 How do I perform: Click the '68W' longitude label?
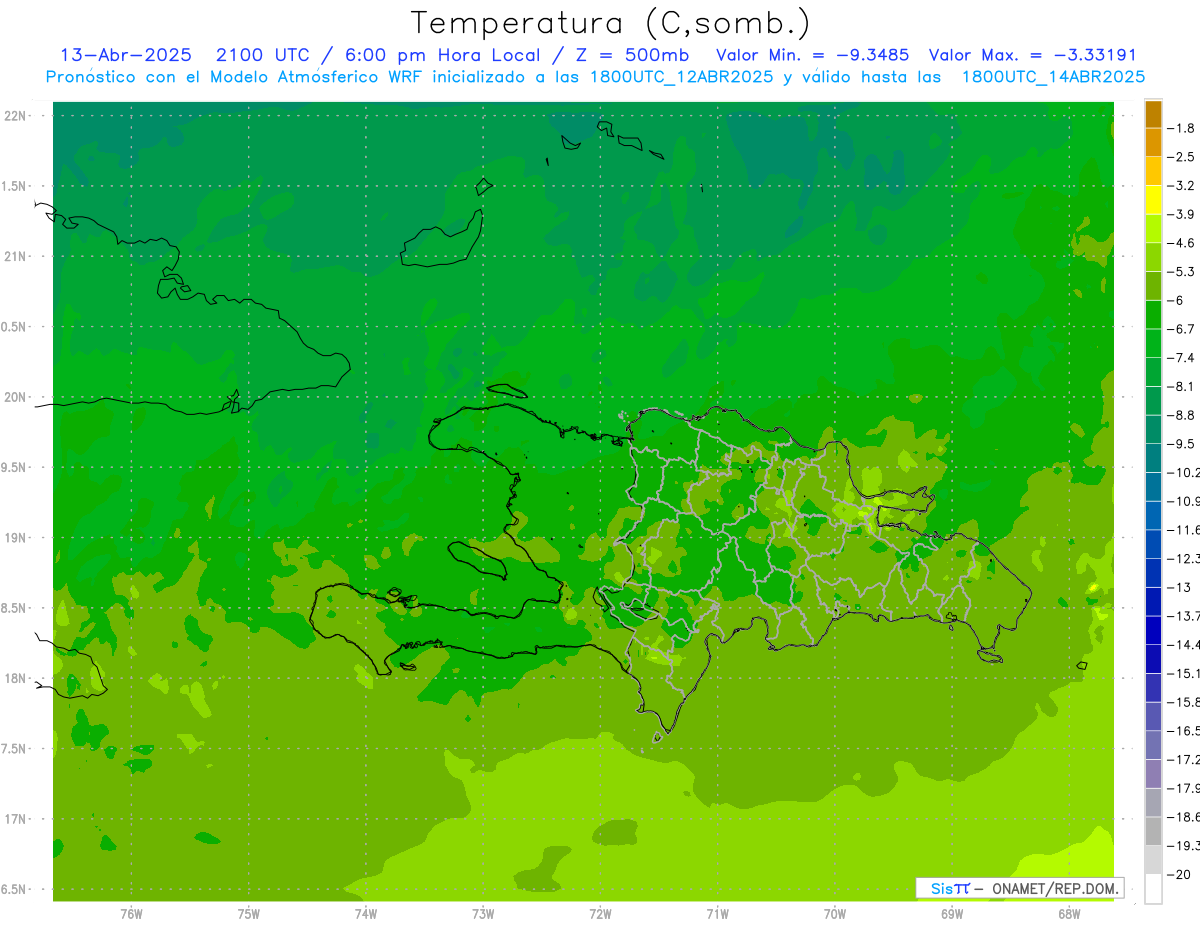1069,914
